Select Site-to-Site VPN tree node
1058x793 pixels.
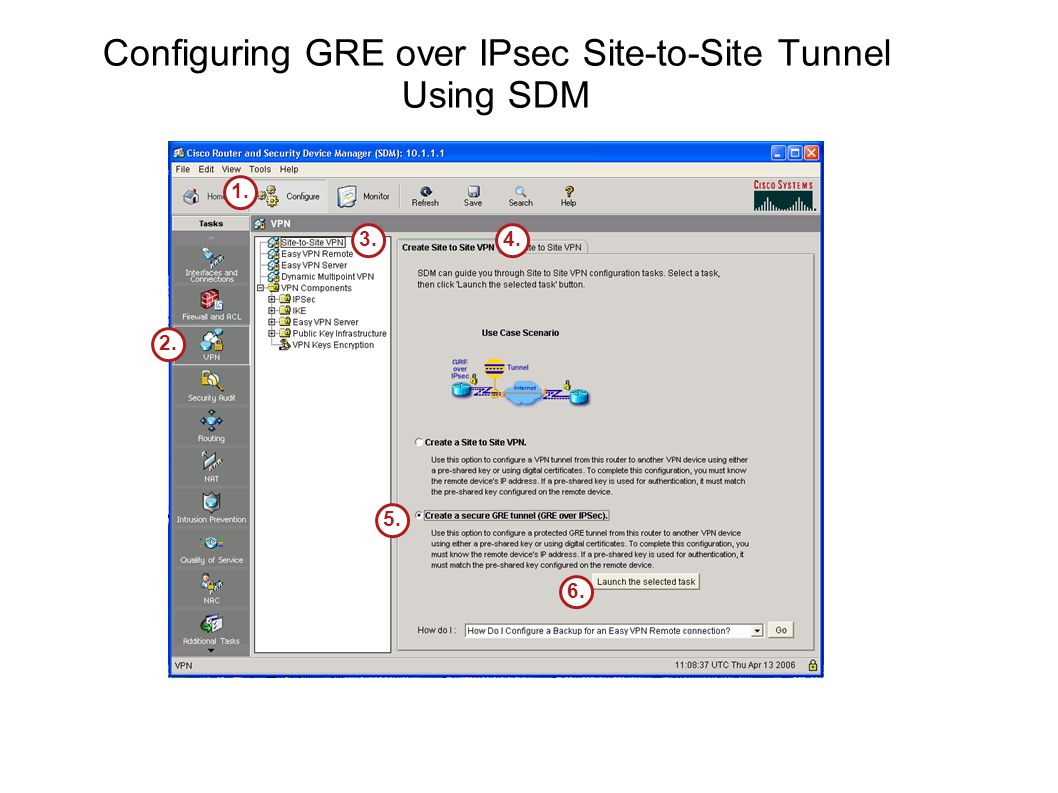312,242
